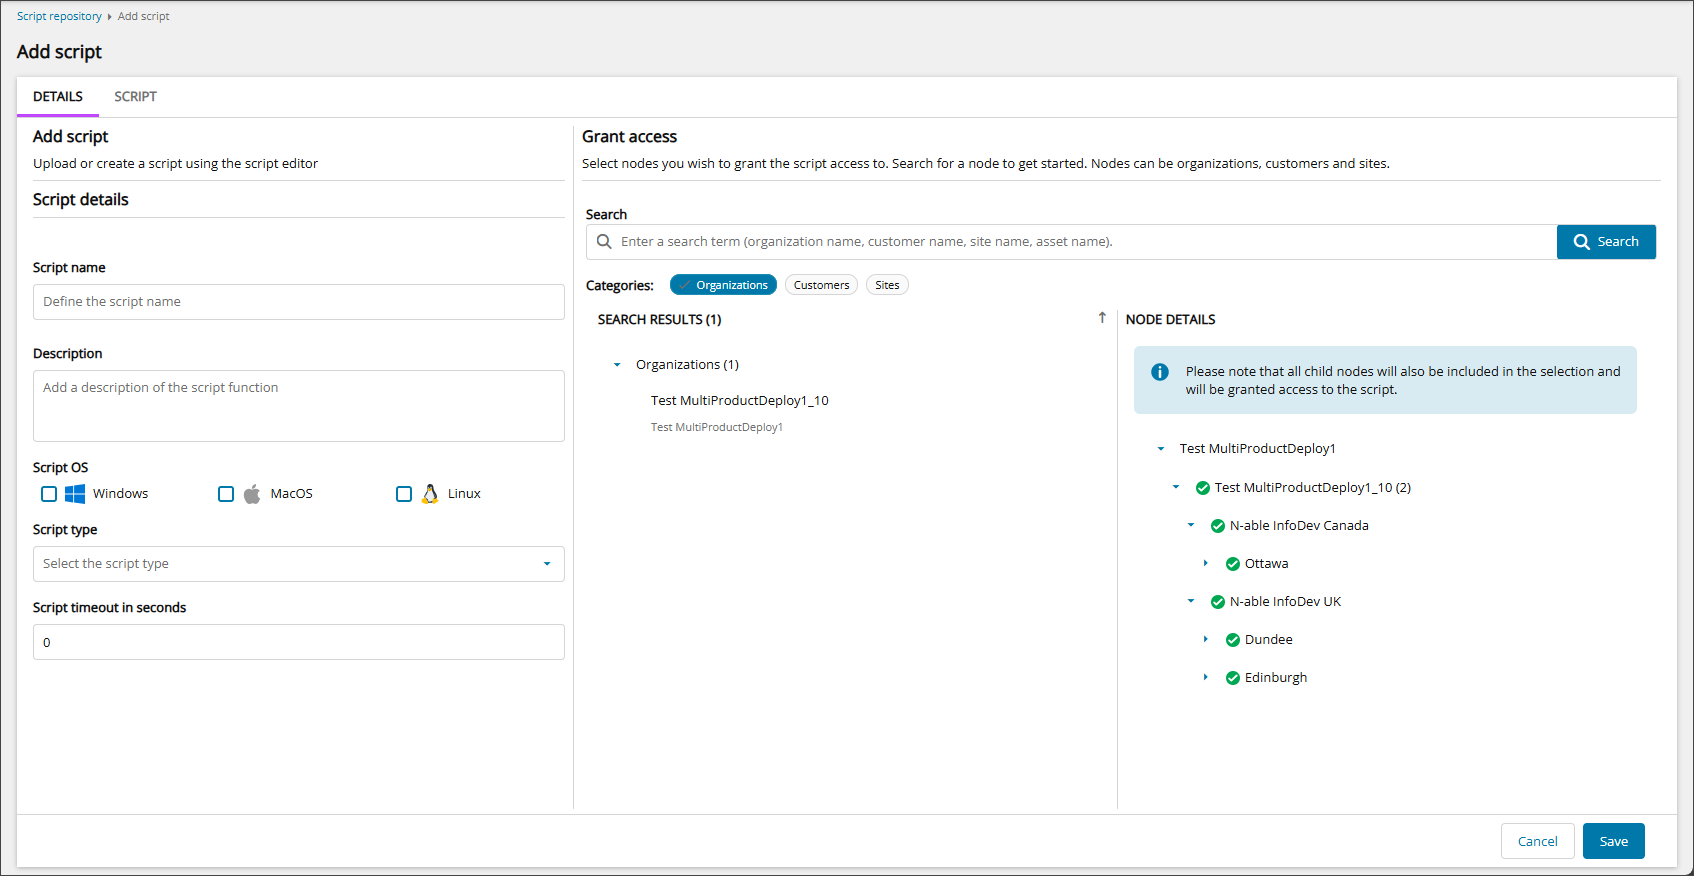Switch to the SCRIPT tab
The height and width of the screenshot is (876, 1694).
(135, 97)
